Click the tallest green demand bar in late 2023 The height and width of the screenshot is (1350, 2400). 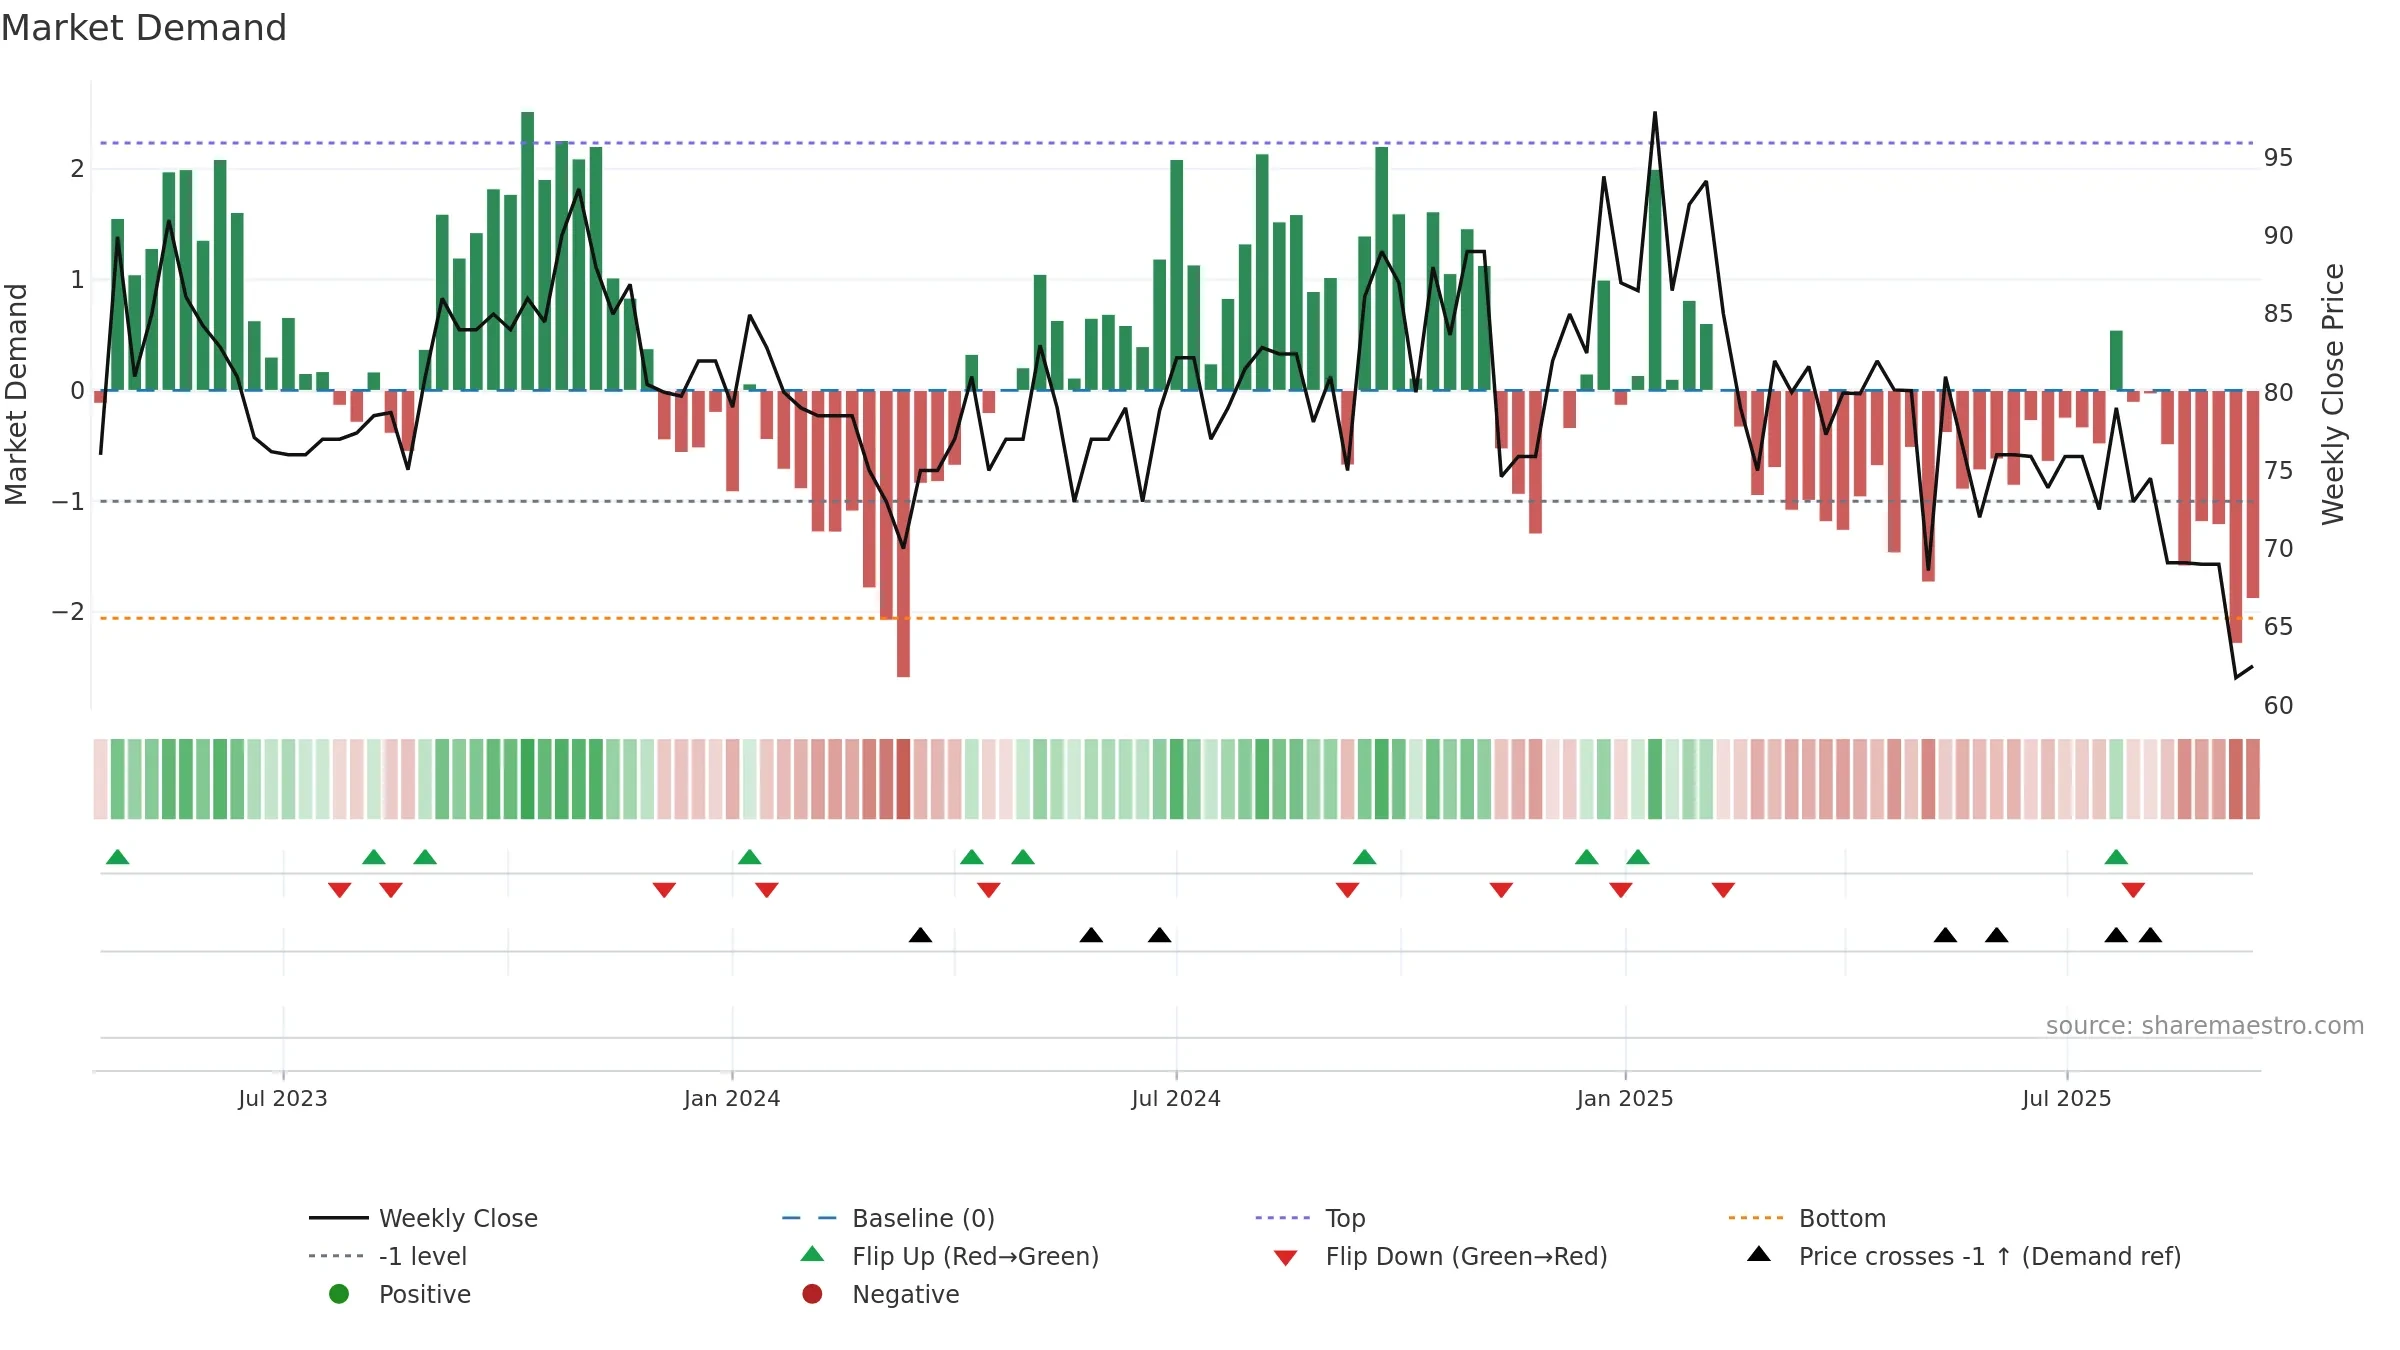click(527, 251)
